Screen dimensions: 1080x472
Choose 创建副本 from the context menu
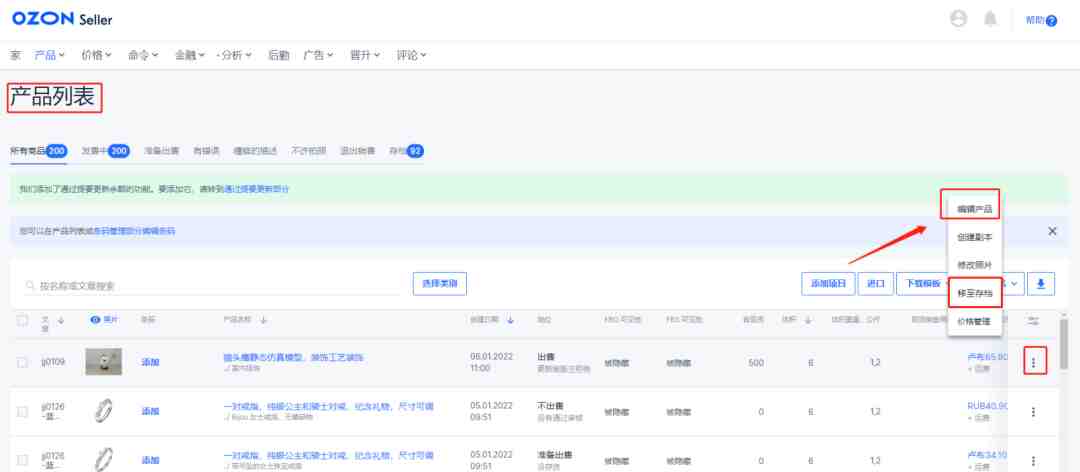[x=974, y=236]
